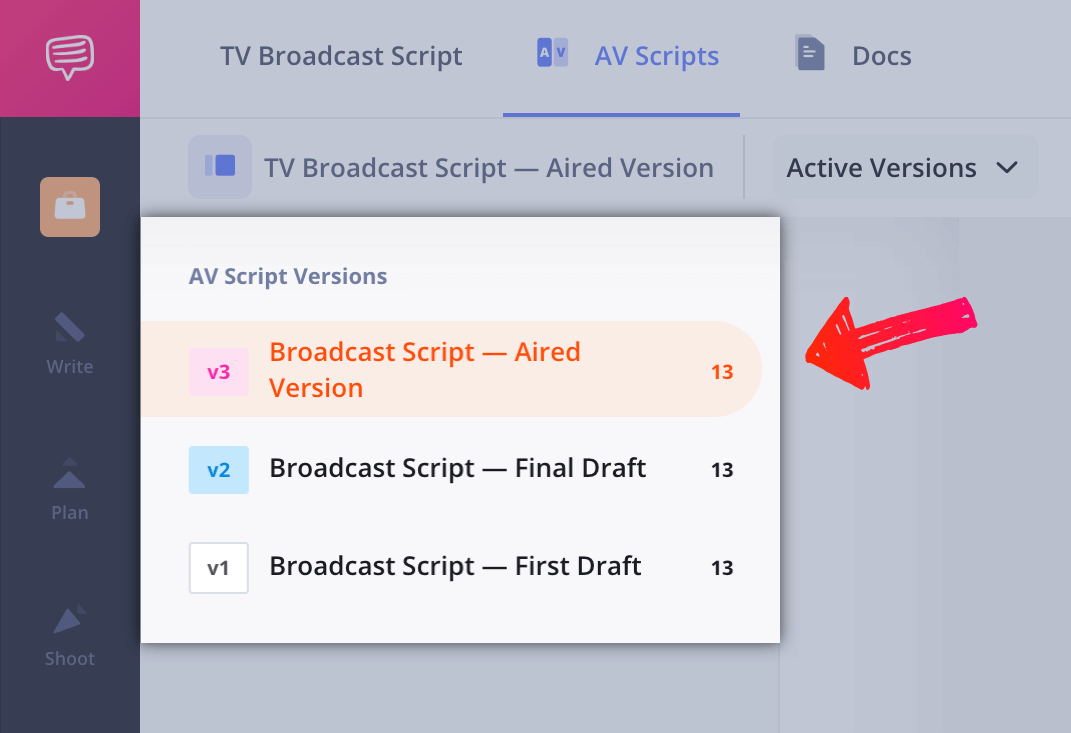1071x733 pixels.
Task: Click the v2 version badge
Action: [219, 470]
